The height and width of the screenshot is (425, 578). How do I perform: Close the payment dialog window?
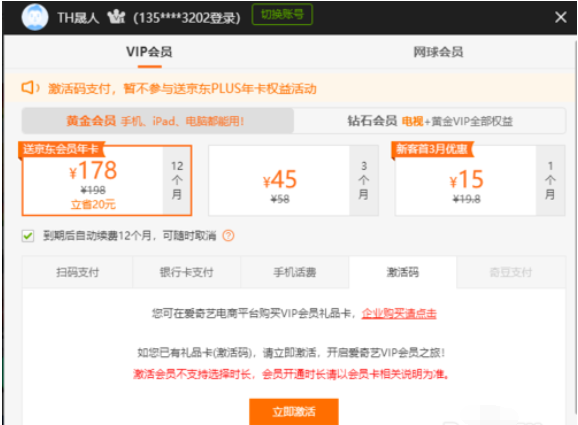click(561, 17)
